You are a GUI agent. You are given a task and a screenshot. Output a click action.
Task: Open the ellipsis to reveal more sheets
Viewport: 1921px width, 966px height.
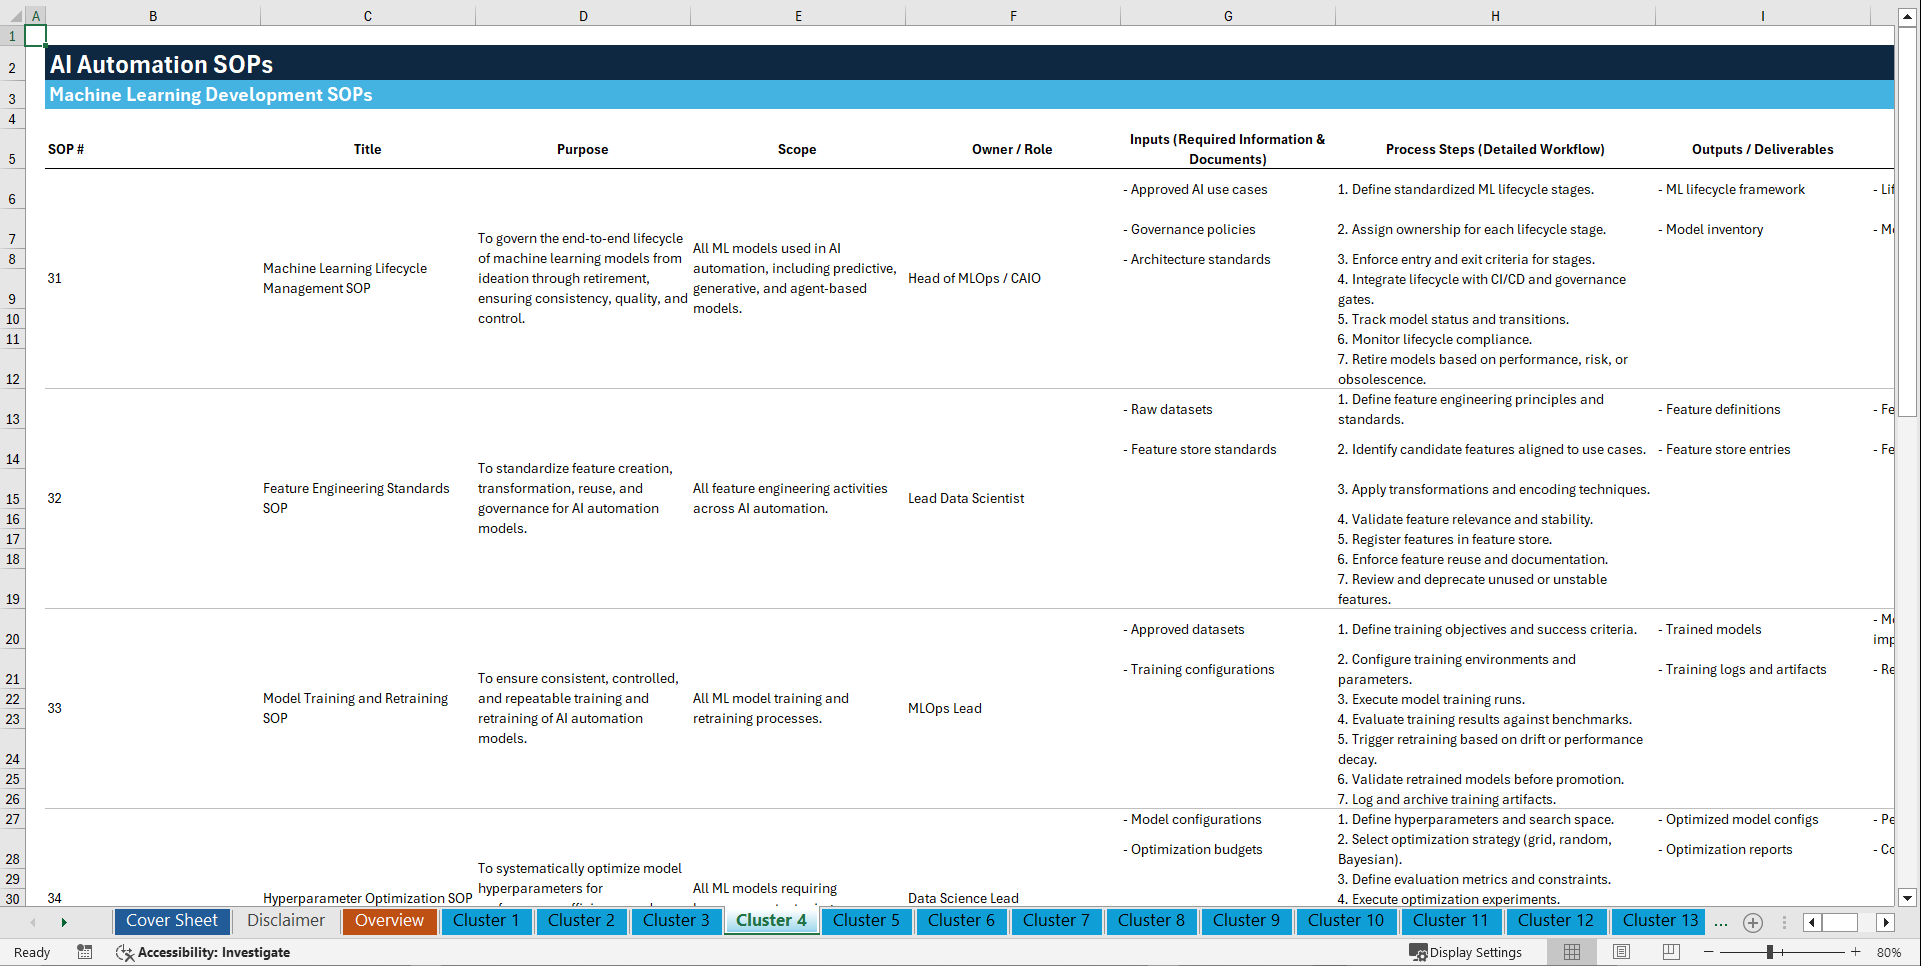point(1721,922)
